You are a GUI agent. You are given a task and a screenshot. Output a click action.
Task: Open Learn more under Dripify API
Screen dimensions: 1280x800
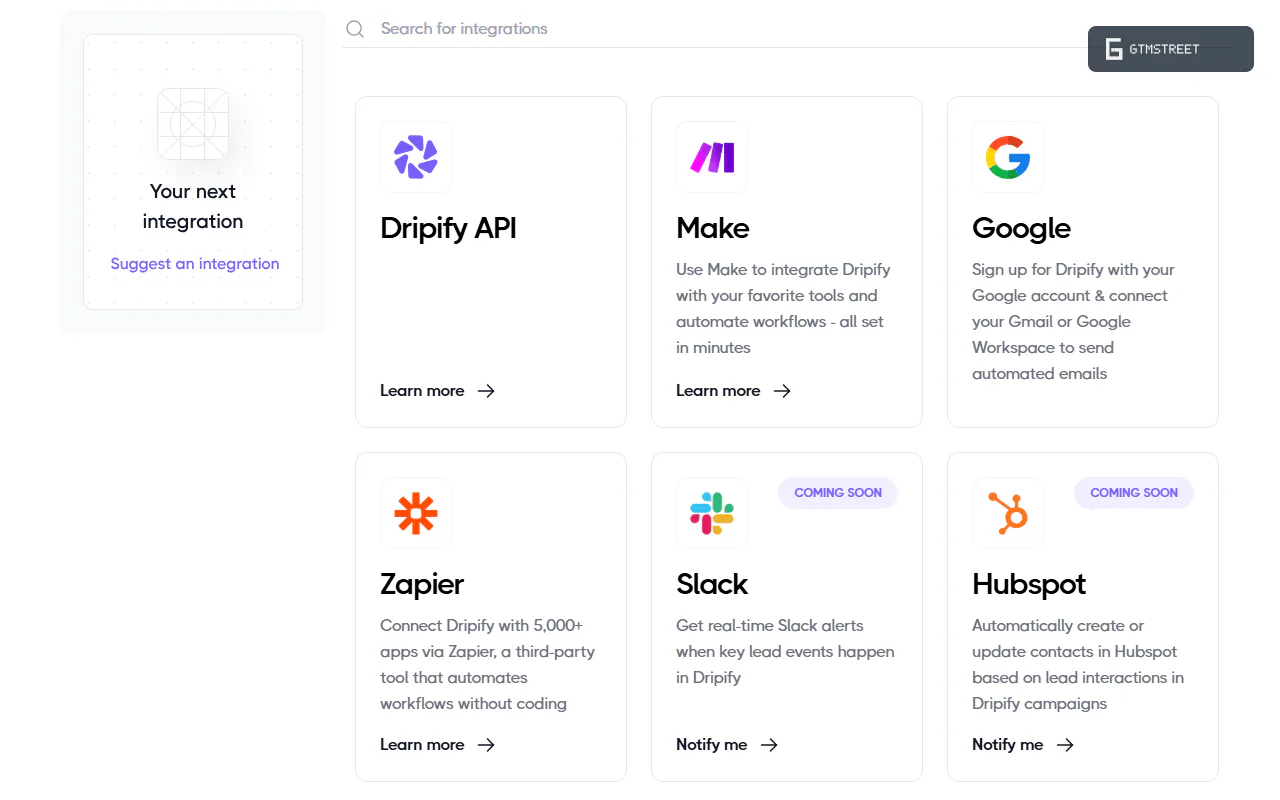(x=422, y=391)
